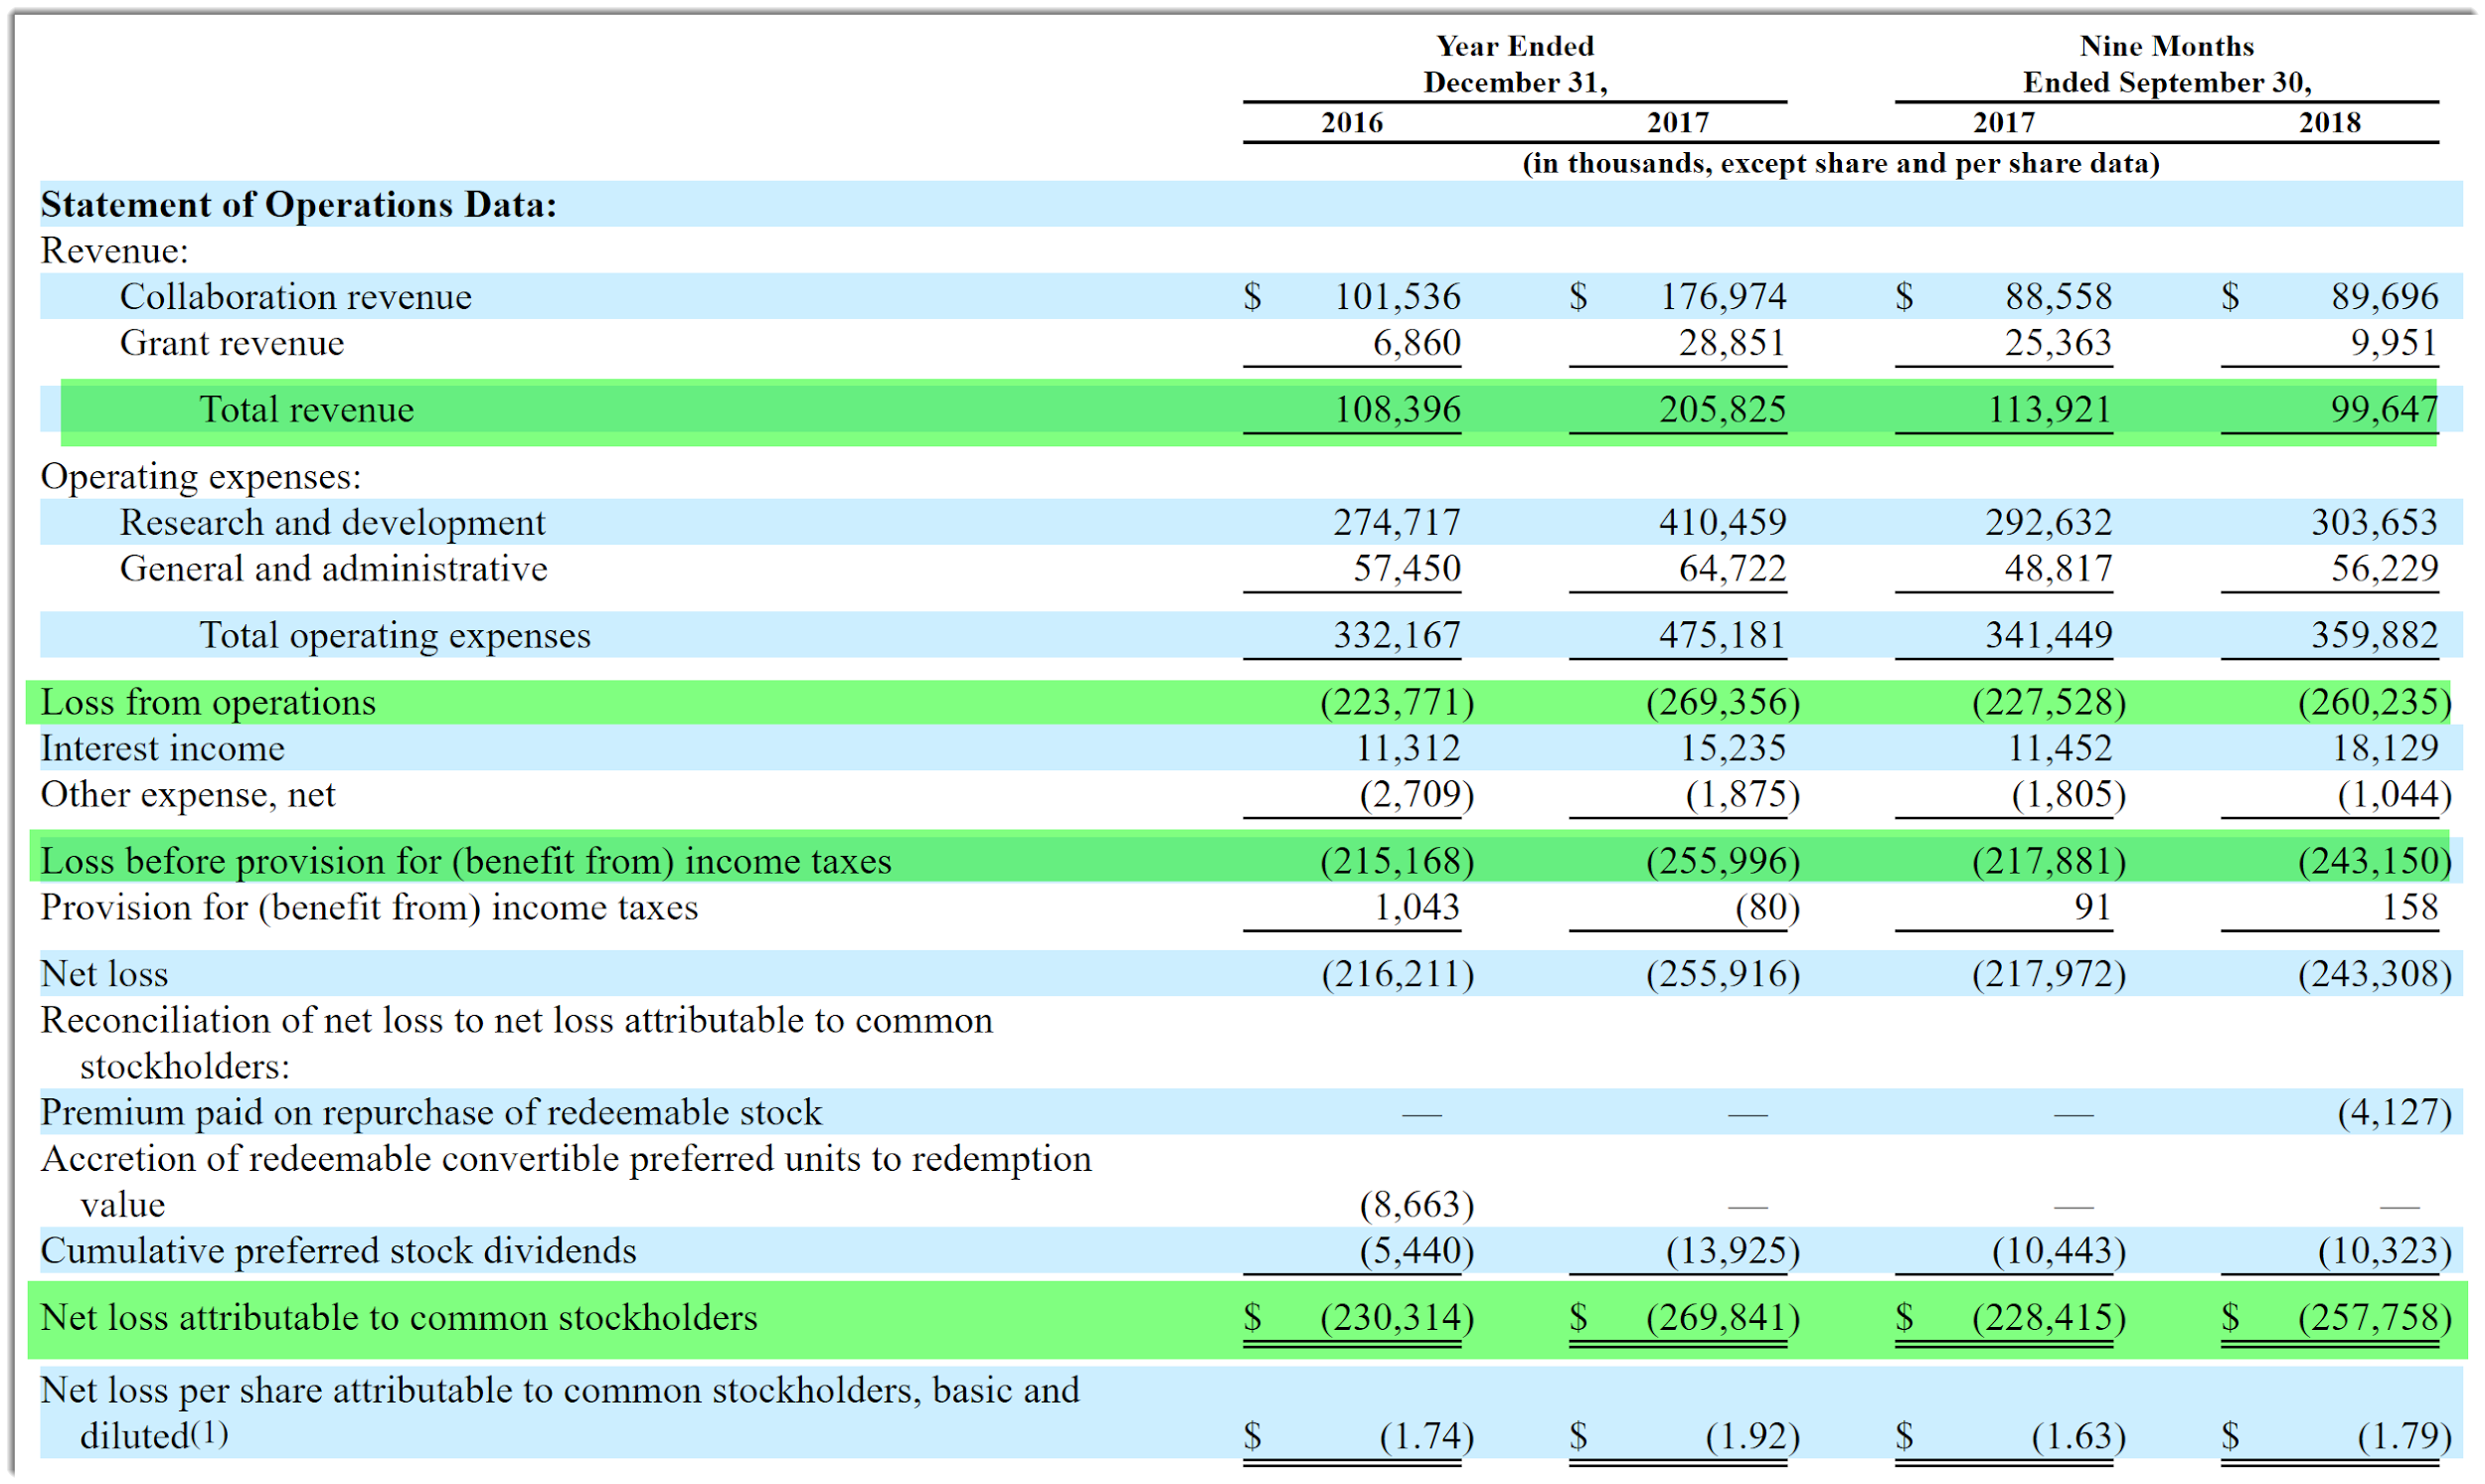The width and height of the screenshot is (2485, 1484).
Task: Click the Total revenue value 113,921
Action: coord(2048,409)
